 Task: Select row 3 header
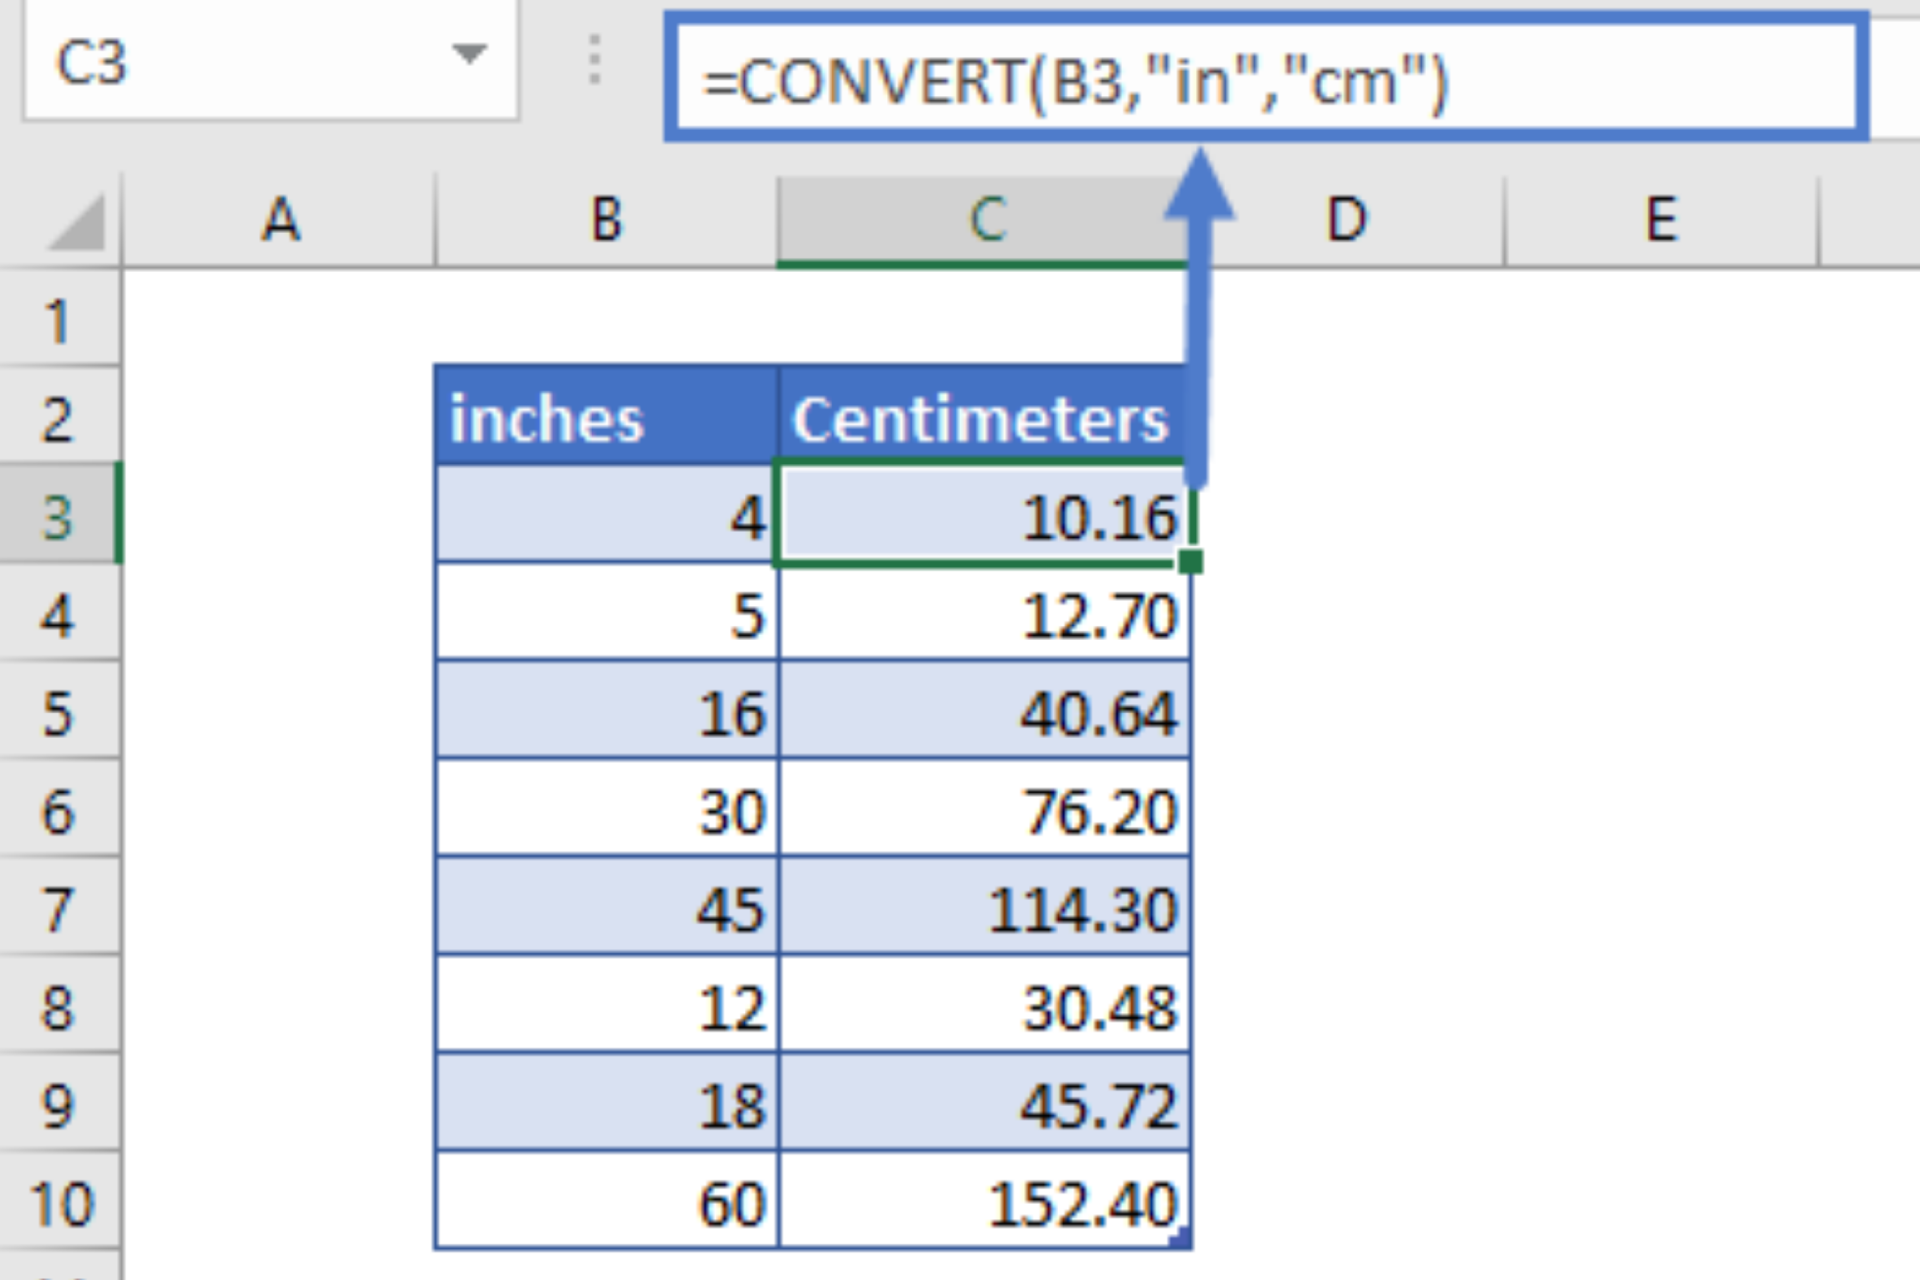coord(58,516)
